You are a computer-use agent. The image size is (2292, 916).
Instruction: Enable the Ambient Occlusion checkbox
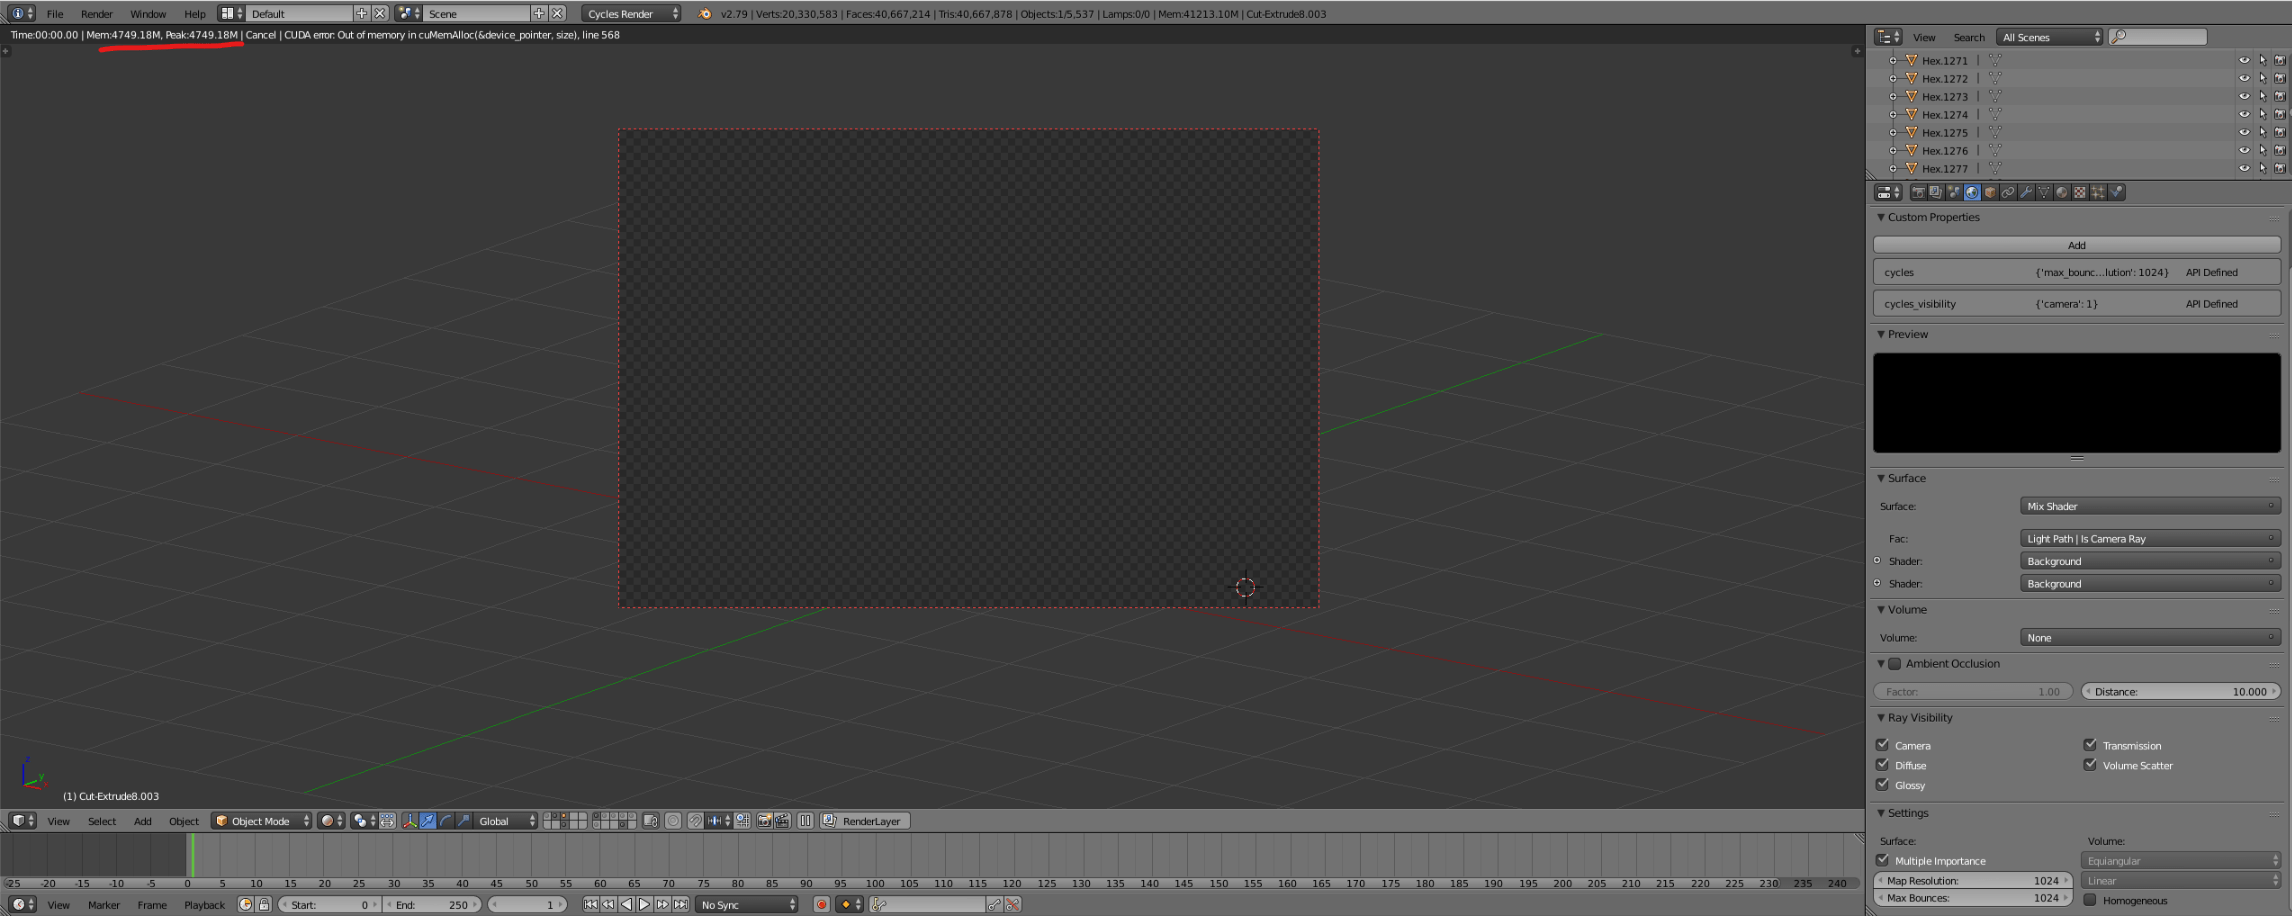(x=1896, y=663)
